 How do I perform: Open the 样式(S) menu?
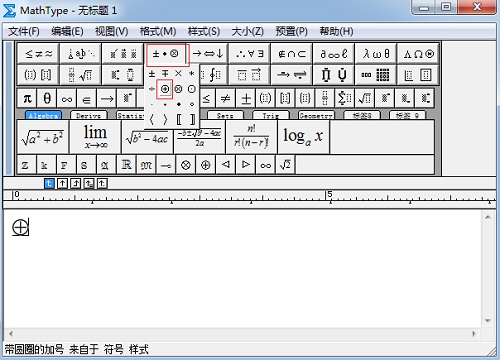pos(204,31)
